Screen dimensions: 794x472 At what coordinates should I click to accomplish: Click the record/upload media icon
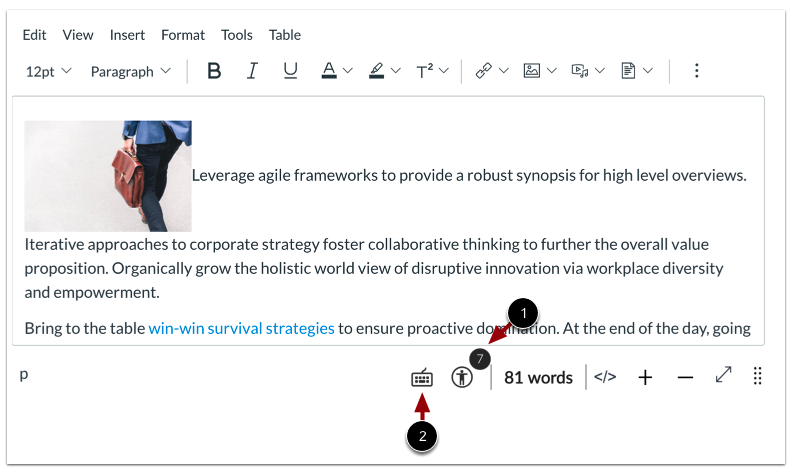click(x=579, y=71)
